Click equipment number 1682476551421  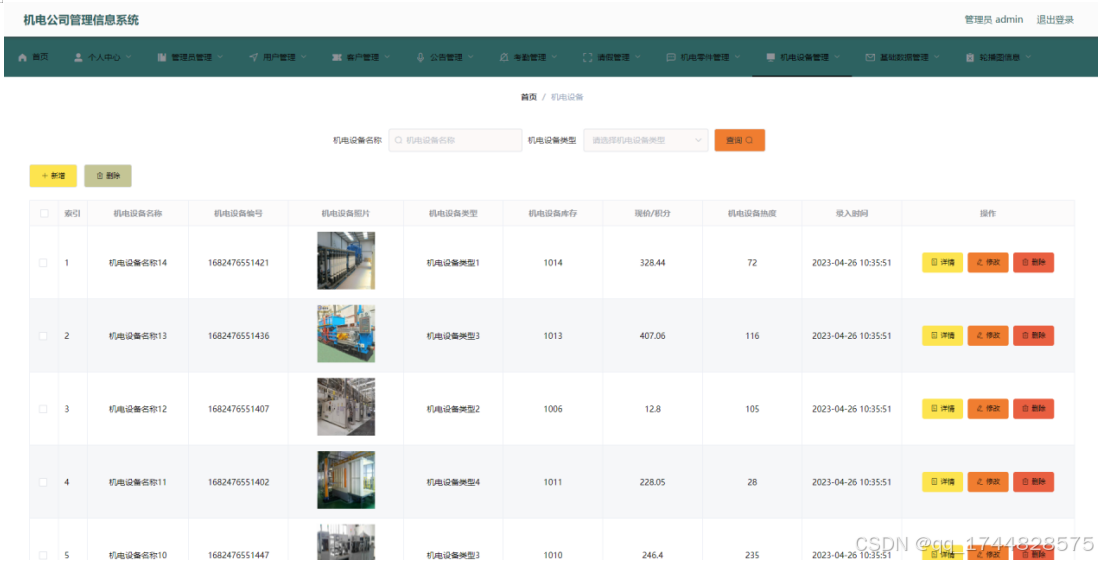point(239,263)
